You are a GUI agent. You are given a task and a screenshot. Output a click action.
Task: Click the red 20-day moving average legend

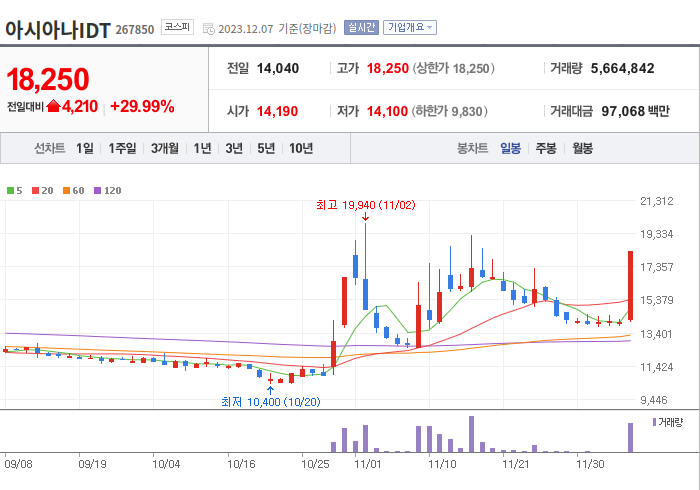[x=43, y=191]
